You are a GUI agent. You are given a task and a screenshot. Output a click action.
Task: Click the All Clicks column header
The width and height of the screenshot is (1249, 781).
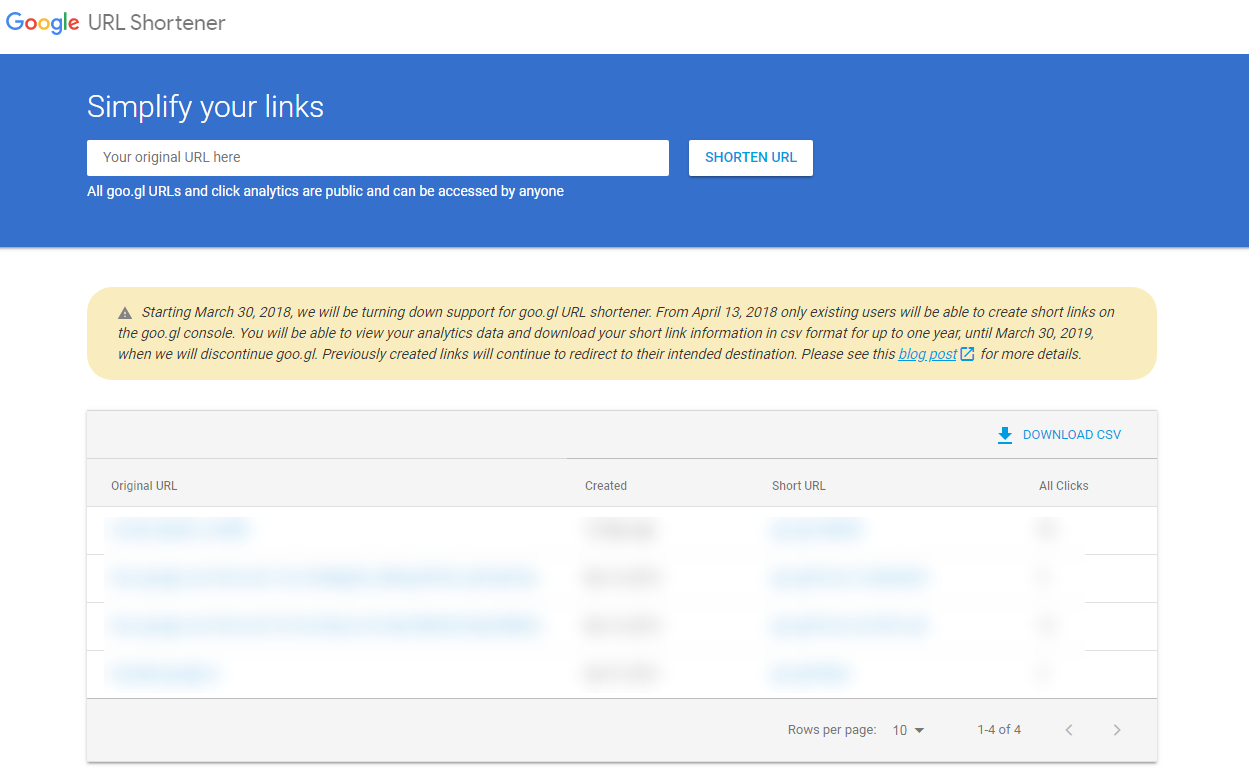coord(1062,485)
